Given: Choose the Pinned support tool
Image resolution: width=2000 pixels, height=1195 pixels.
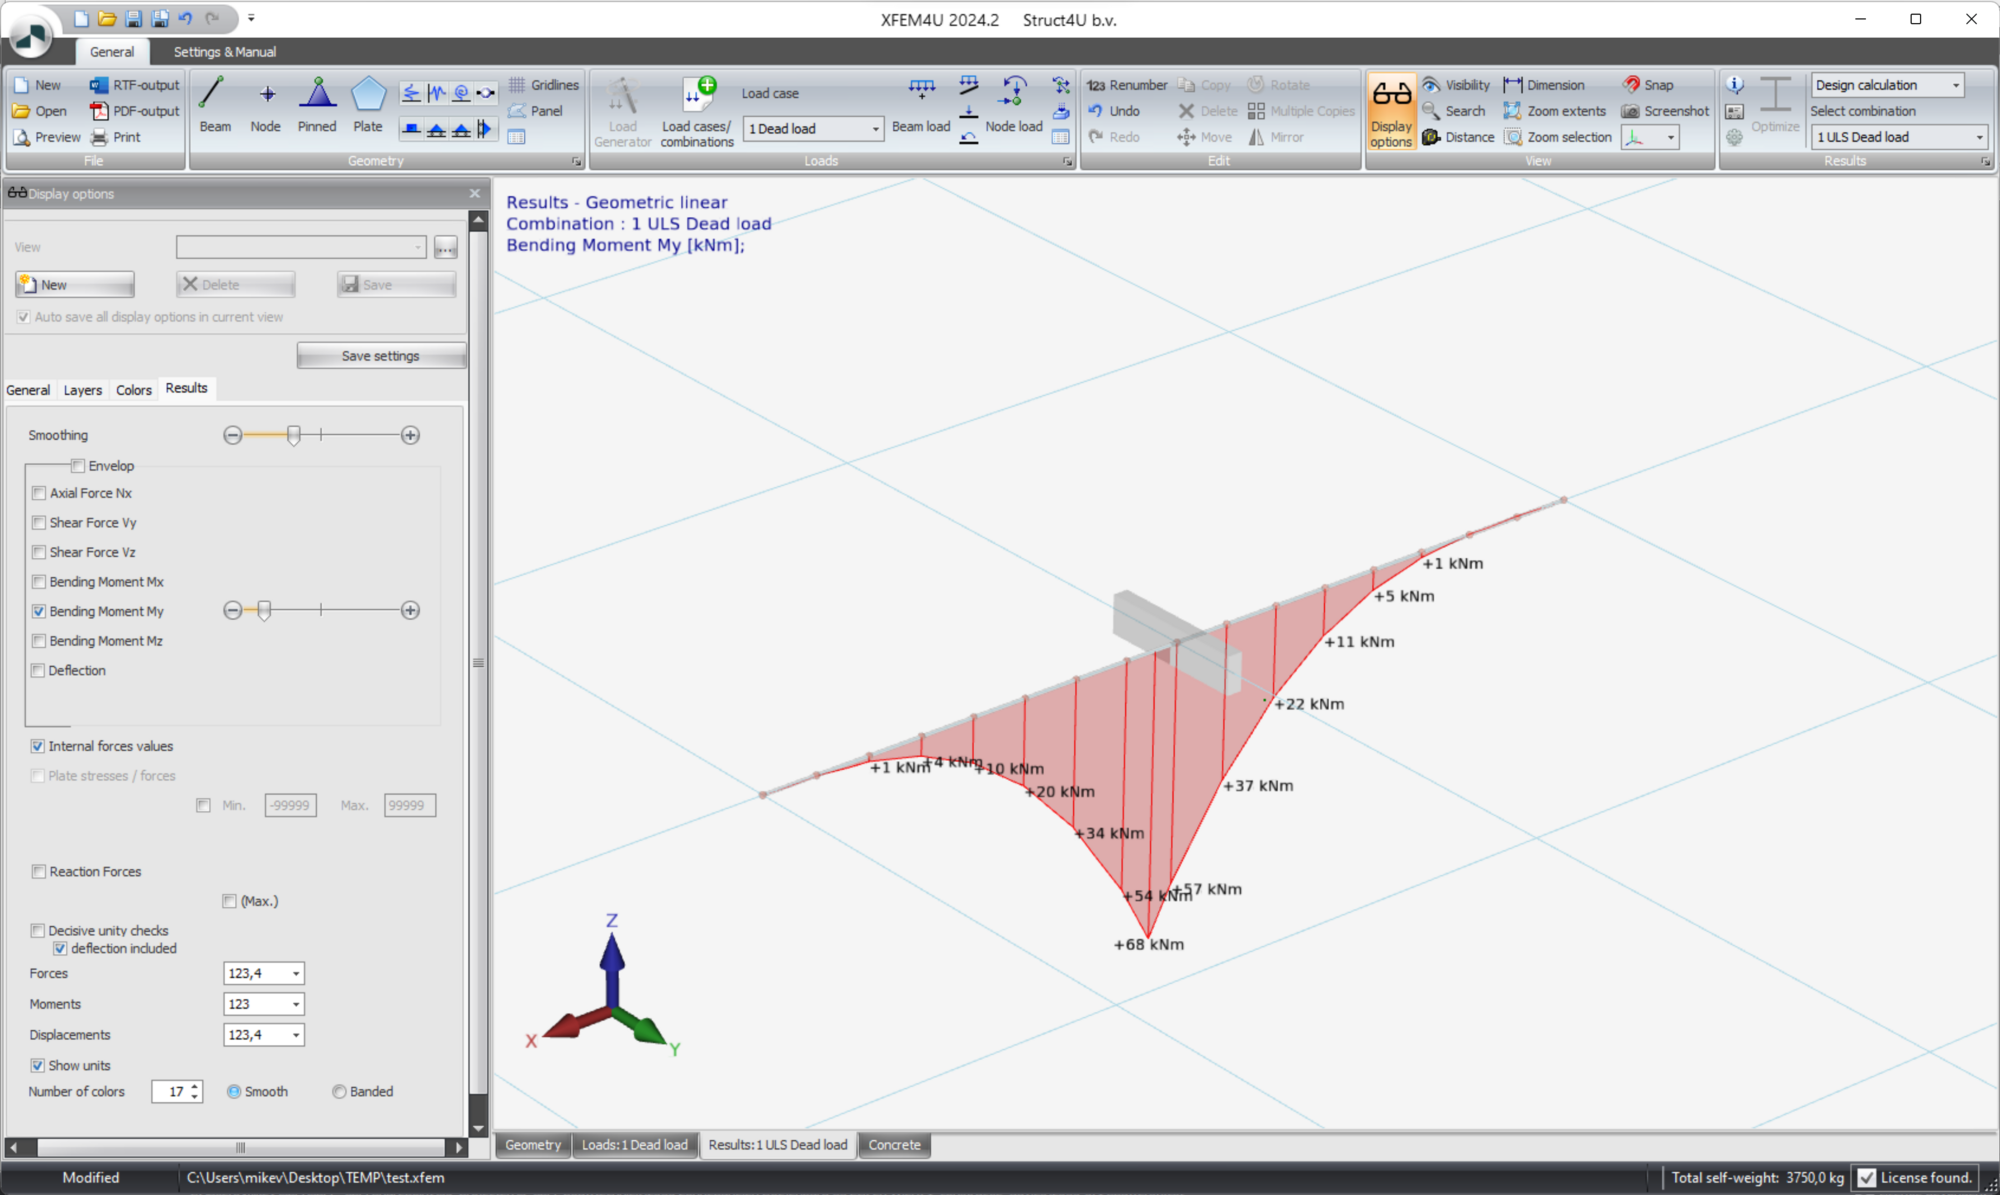Looking at the screenshot, I should click(316, 105).
